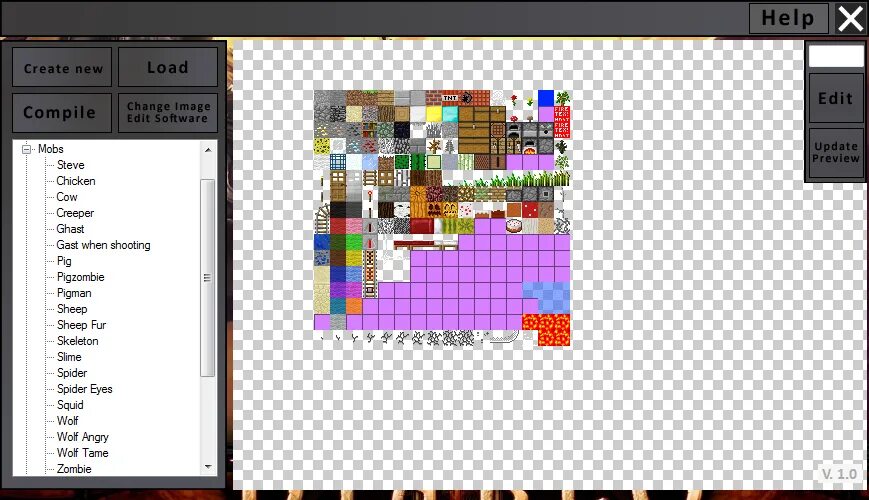Click the tree list scroll up arrow
The width and height of the screenshot is (869, 500).
[208, 150]
